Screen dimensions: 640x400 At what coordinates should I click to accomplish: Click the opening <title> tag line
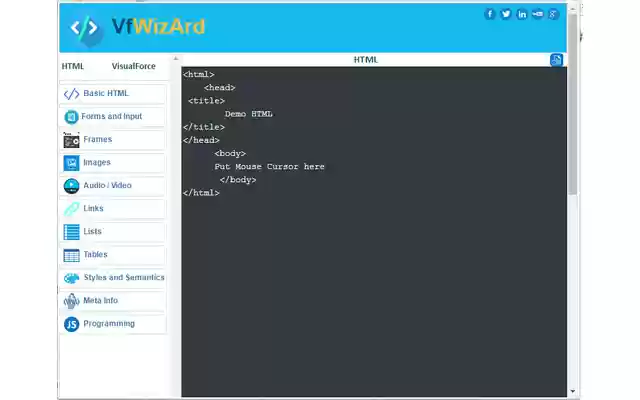[206, 100]
